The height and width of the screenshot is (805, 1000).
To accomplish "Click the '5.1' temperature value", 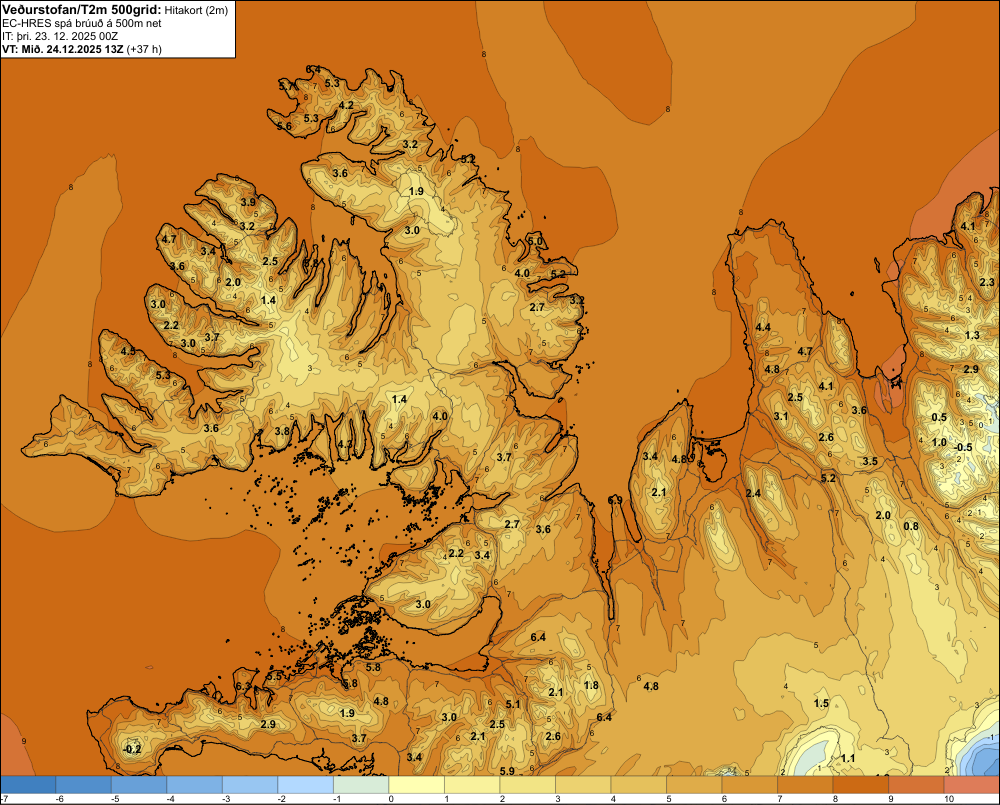I will [x=513, y=704].
